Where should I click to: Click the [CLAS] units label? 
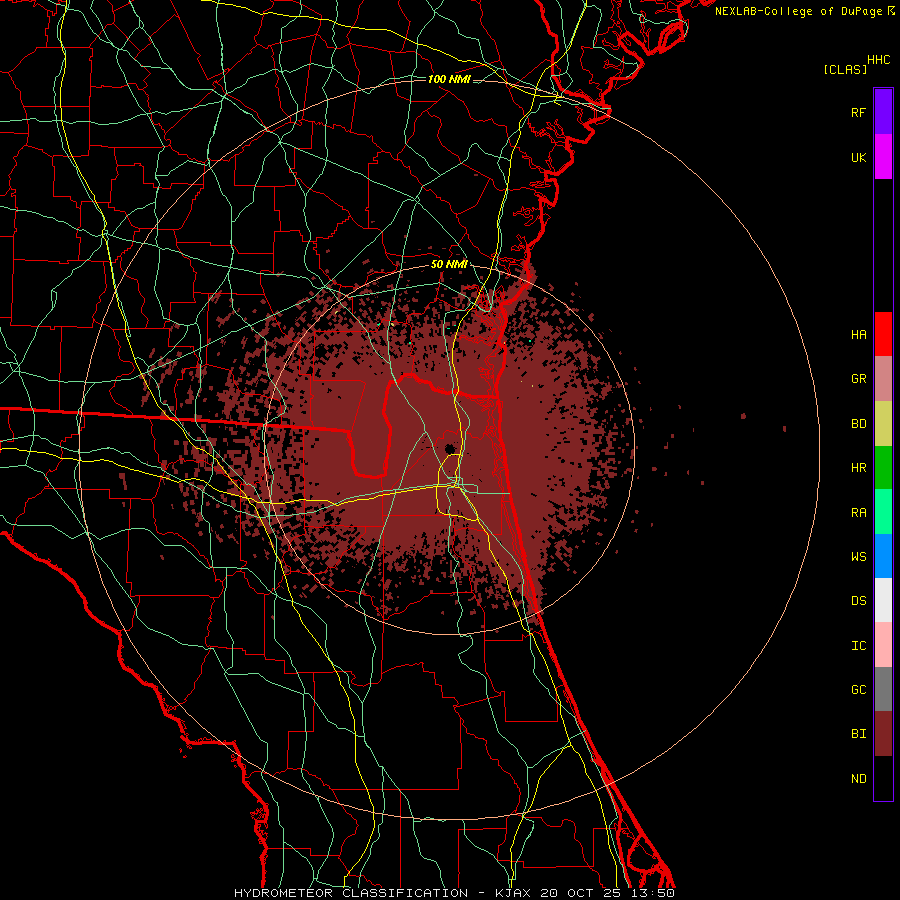845,69
